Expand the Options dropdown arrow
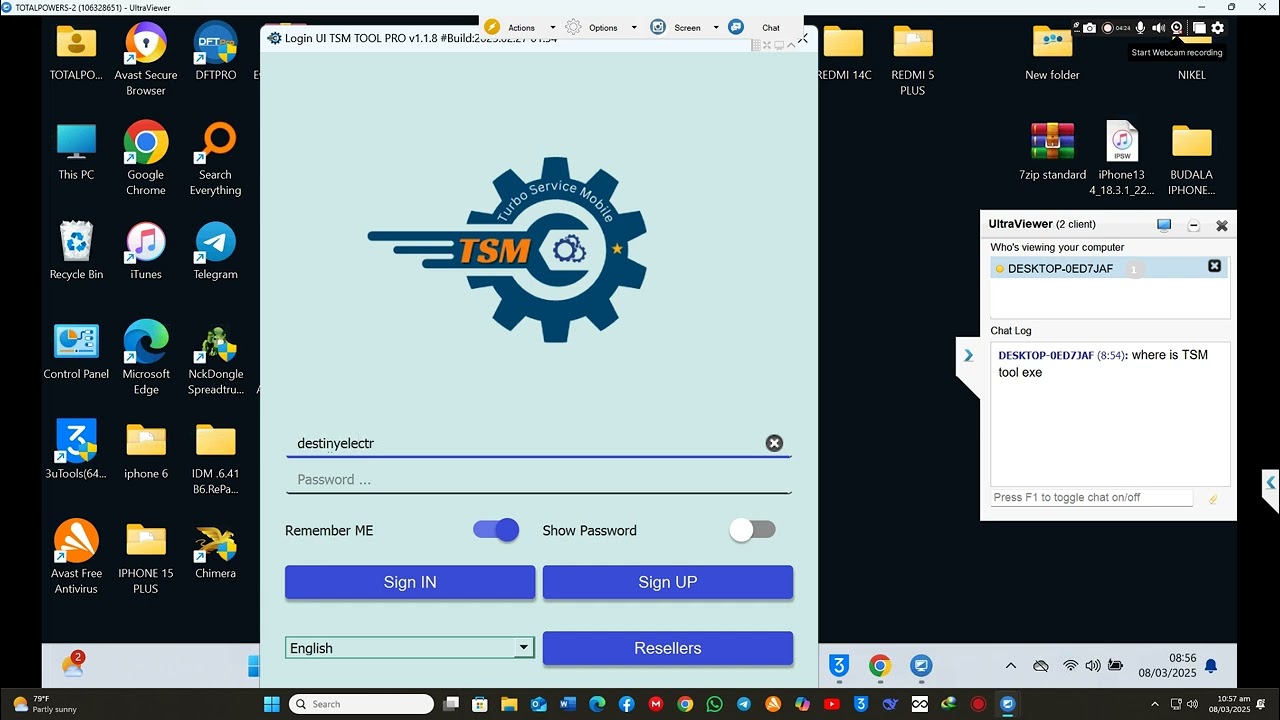Viewport: 1280px width, 720px height. click(x=634, y=28)
